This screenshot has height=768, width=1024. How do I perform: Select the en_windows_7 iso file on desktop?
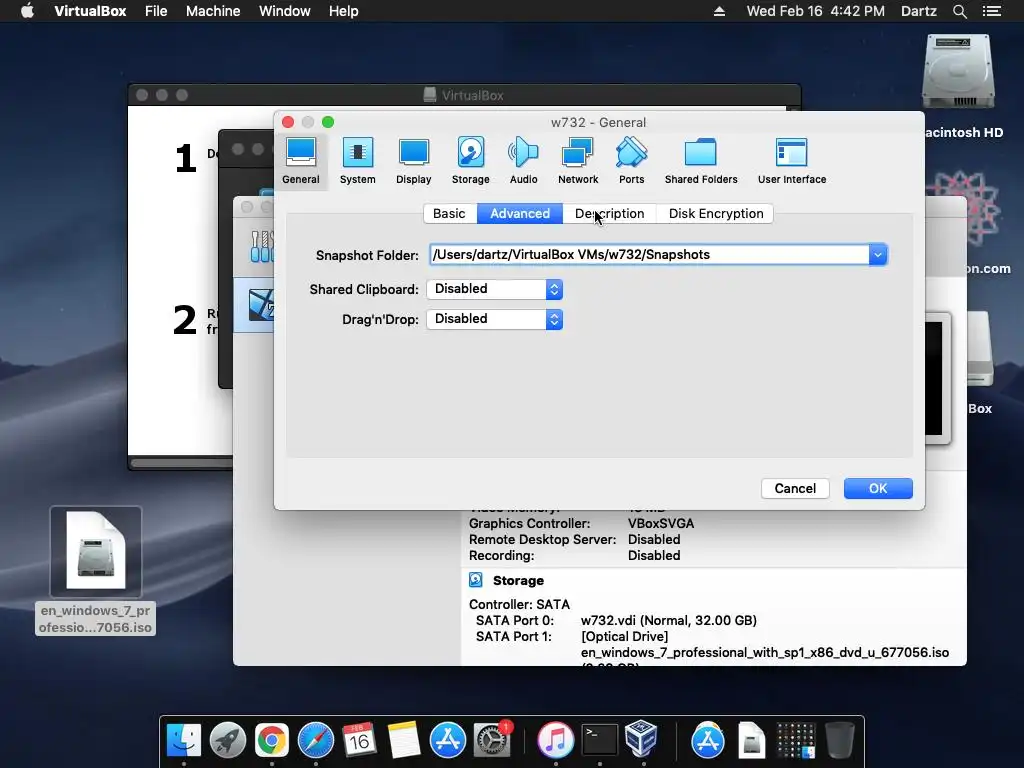95,570
